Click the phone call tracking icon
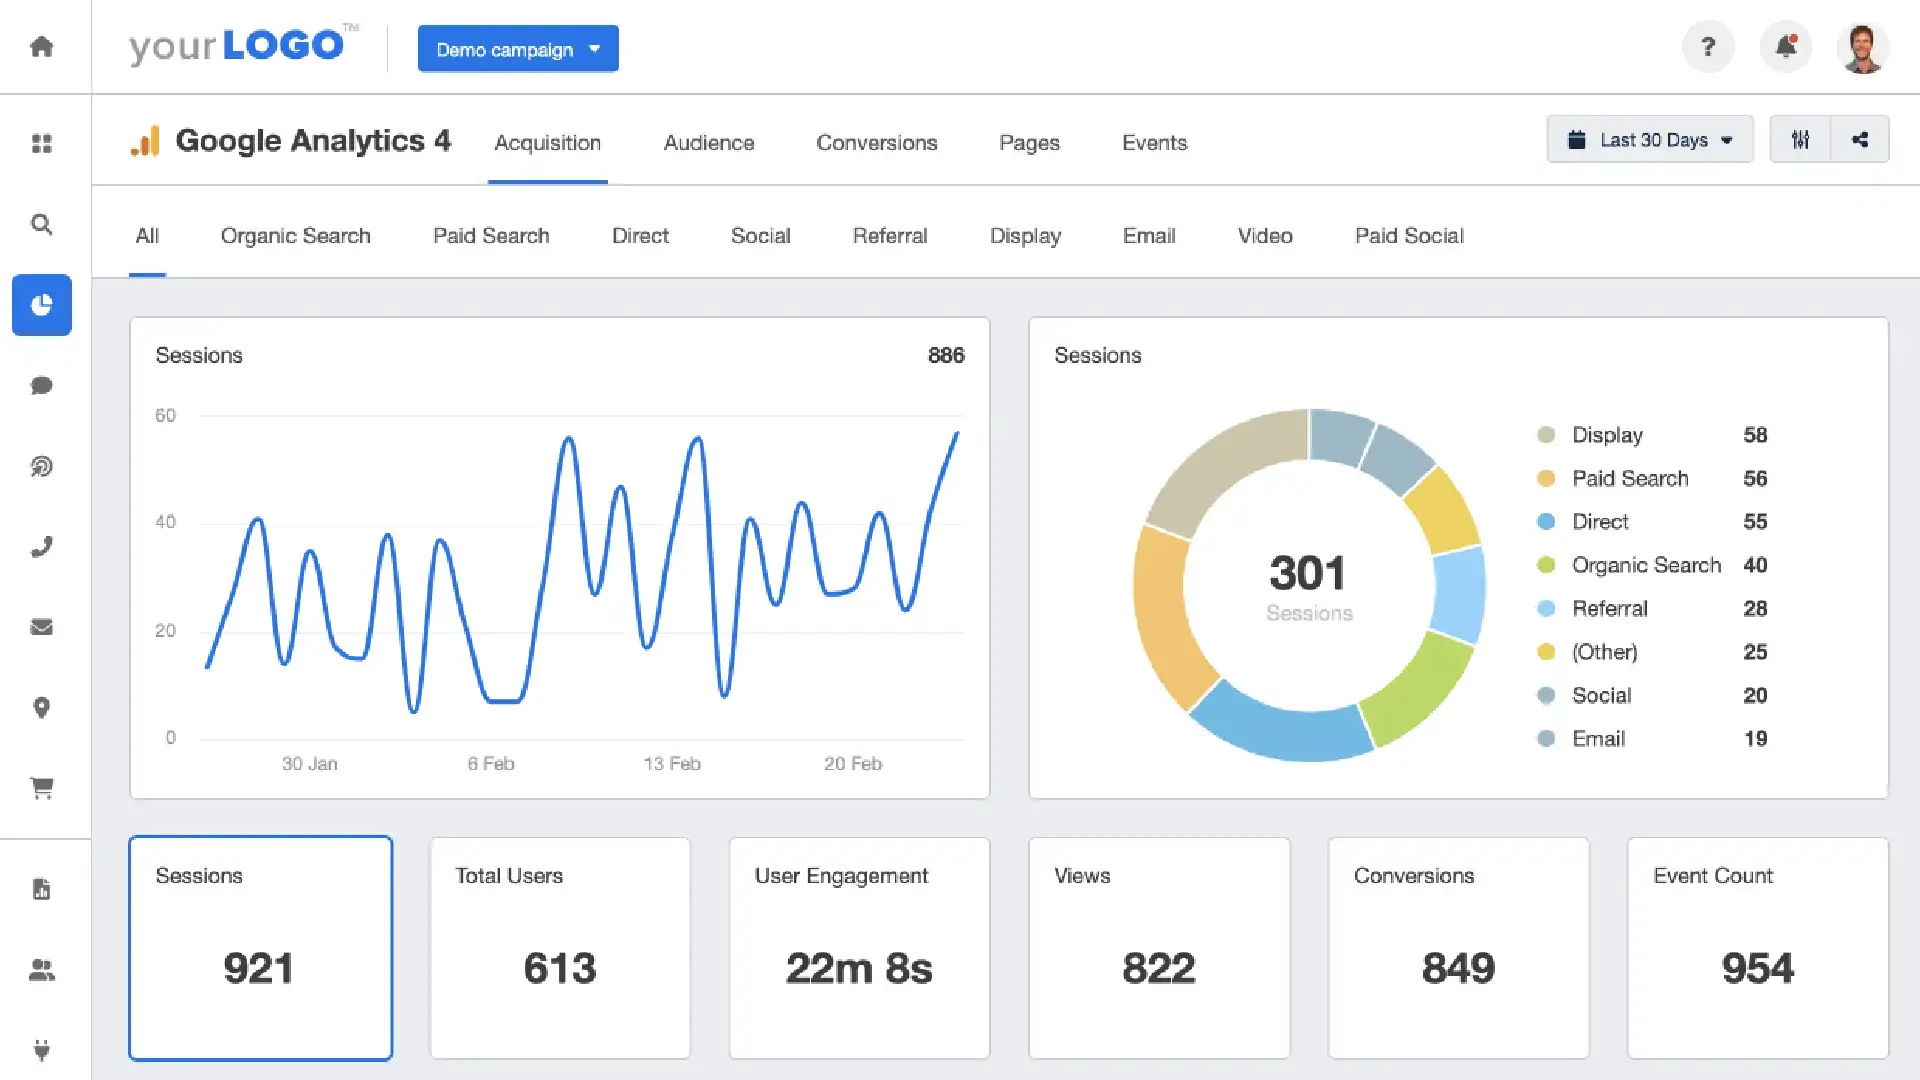The width and height of the screenshot is (1920, 1080). click(x=41, y=547)
